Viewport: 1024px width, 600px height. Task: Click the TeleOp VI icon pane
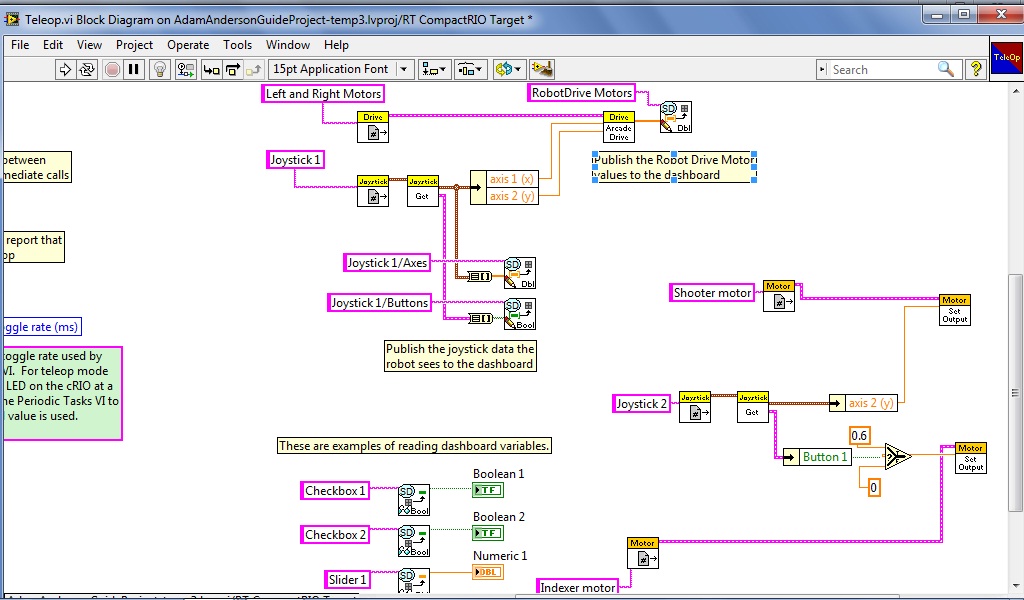tap(1006, 59)
